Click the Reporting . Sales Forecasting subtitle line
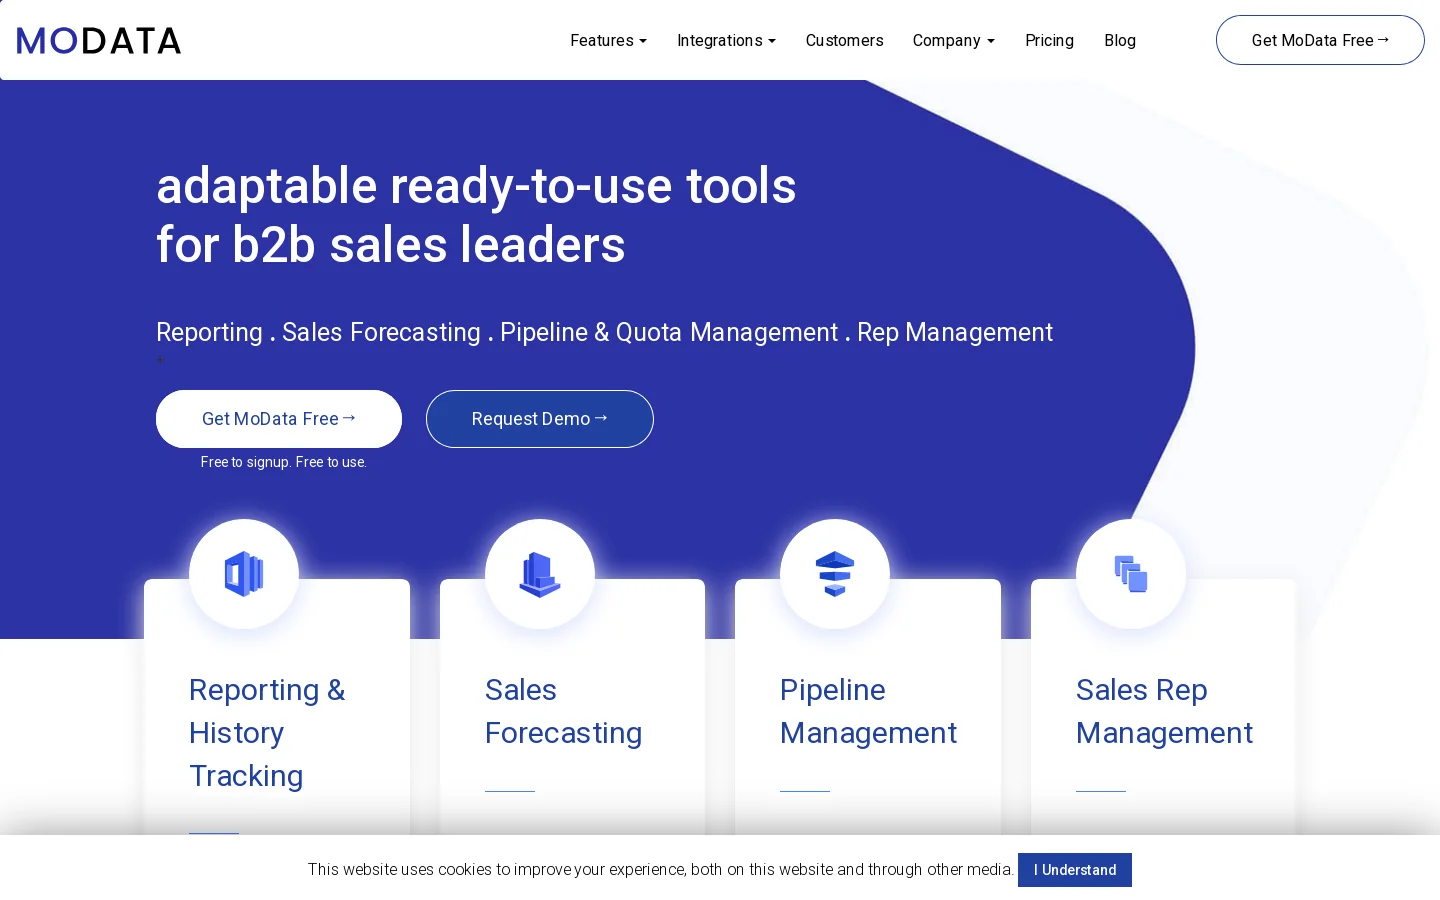The height and width of the screenshot is (900, 1440). (x=604, y=332)
